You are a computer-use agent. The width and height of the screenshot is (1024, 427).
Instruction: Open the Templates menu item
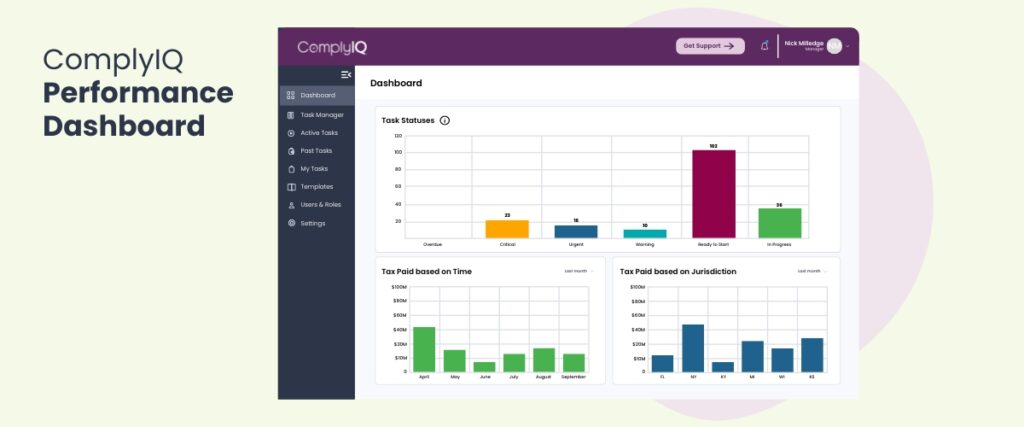click(x=317, y=187)
